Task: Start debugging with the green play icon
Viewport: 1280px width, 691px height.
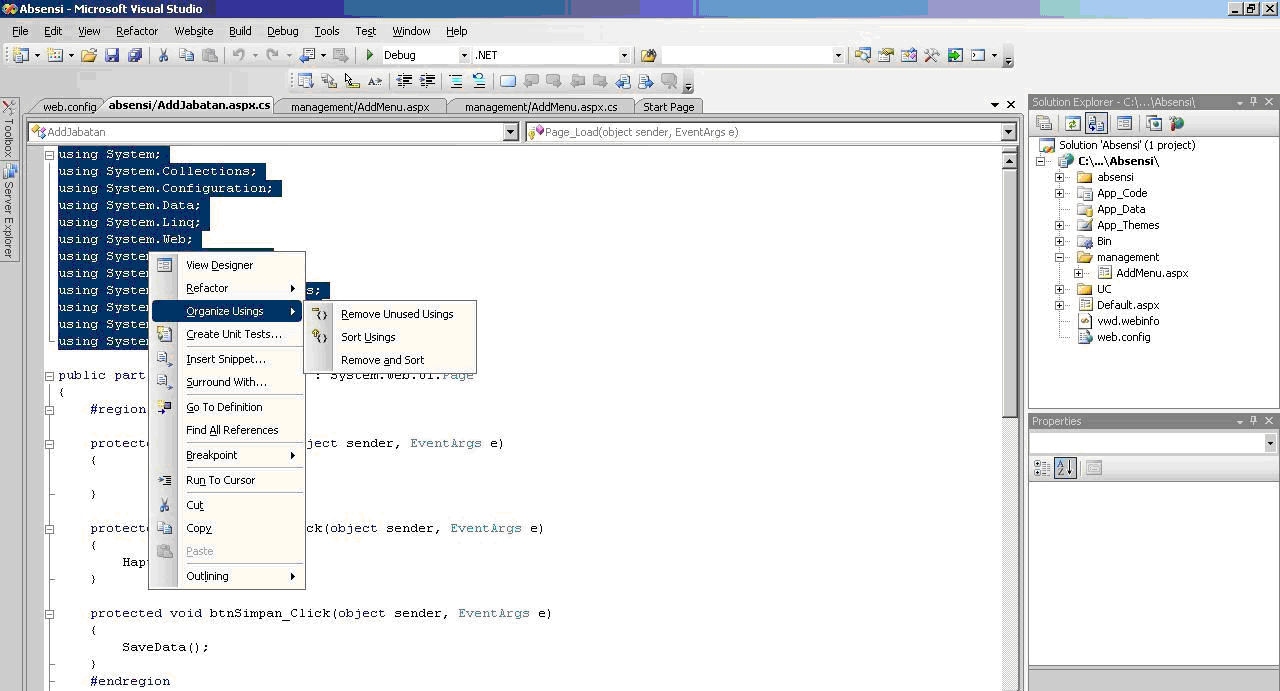Action: (372, 54)
